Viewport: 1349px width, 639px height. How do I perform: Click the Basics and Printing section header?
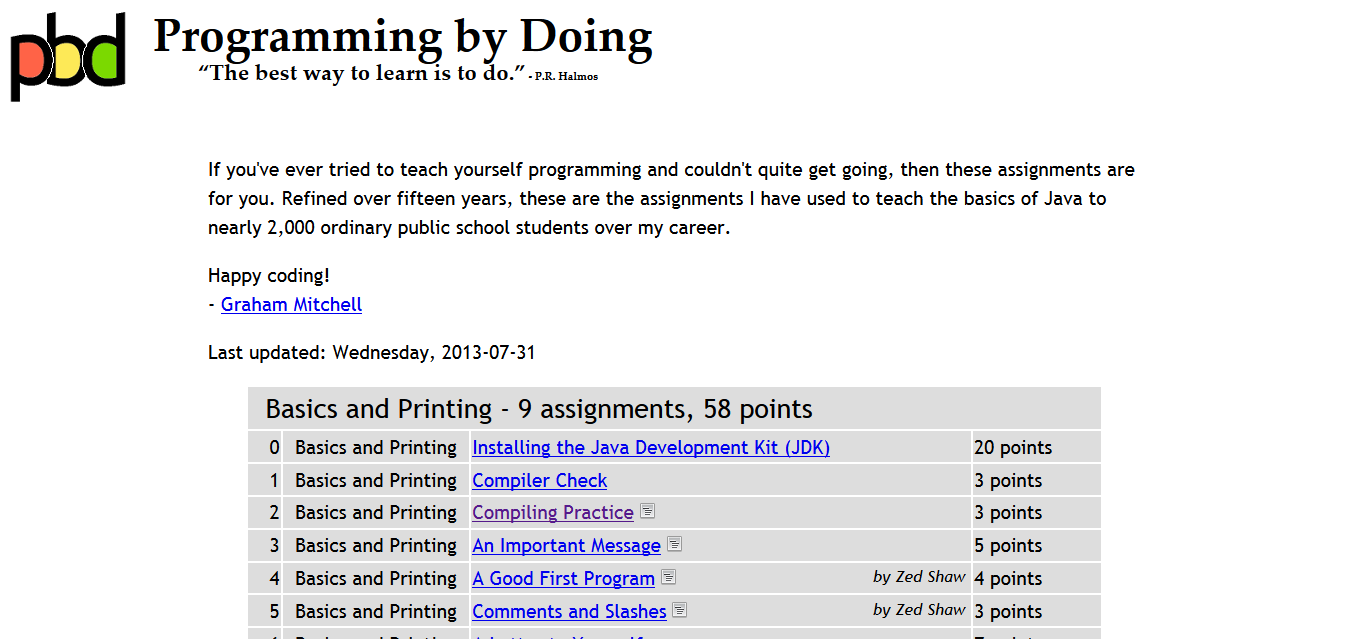coord(538,408)
